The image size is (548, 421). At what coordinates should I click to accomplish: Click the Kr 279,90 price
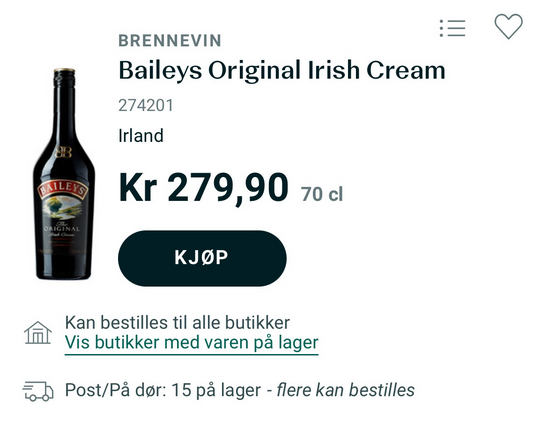203,188
